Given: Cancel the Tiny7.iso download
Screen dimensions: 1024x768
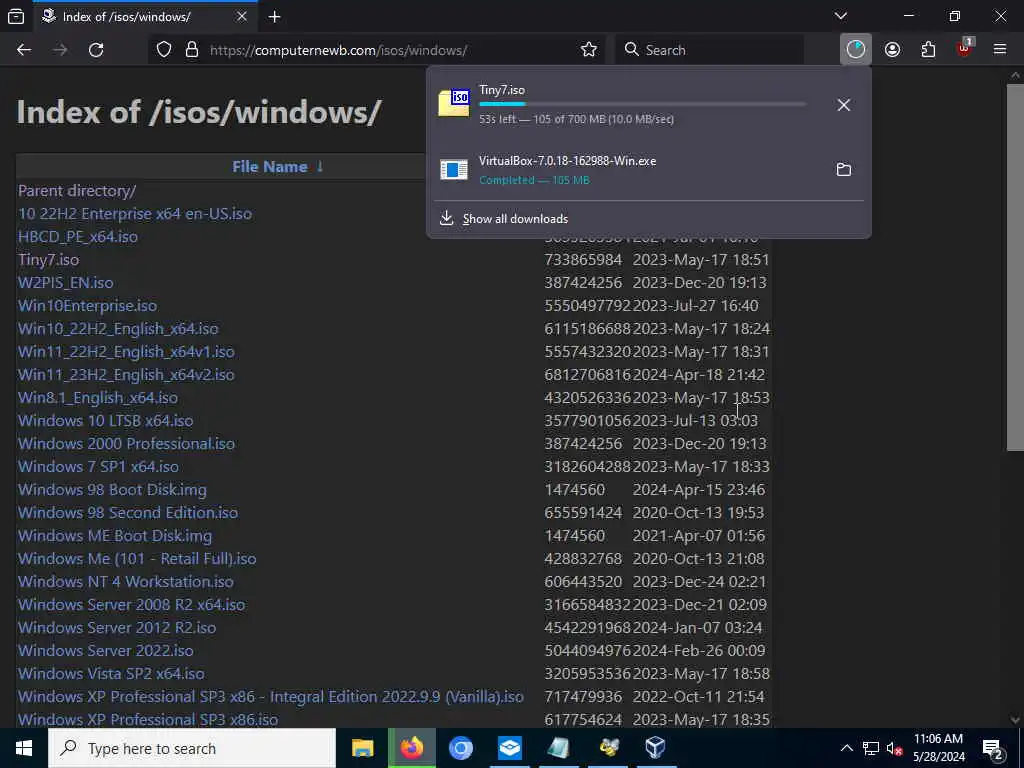Looking at the screenshot, I should [844, 104].
